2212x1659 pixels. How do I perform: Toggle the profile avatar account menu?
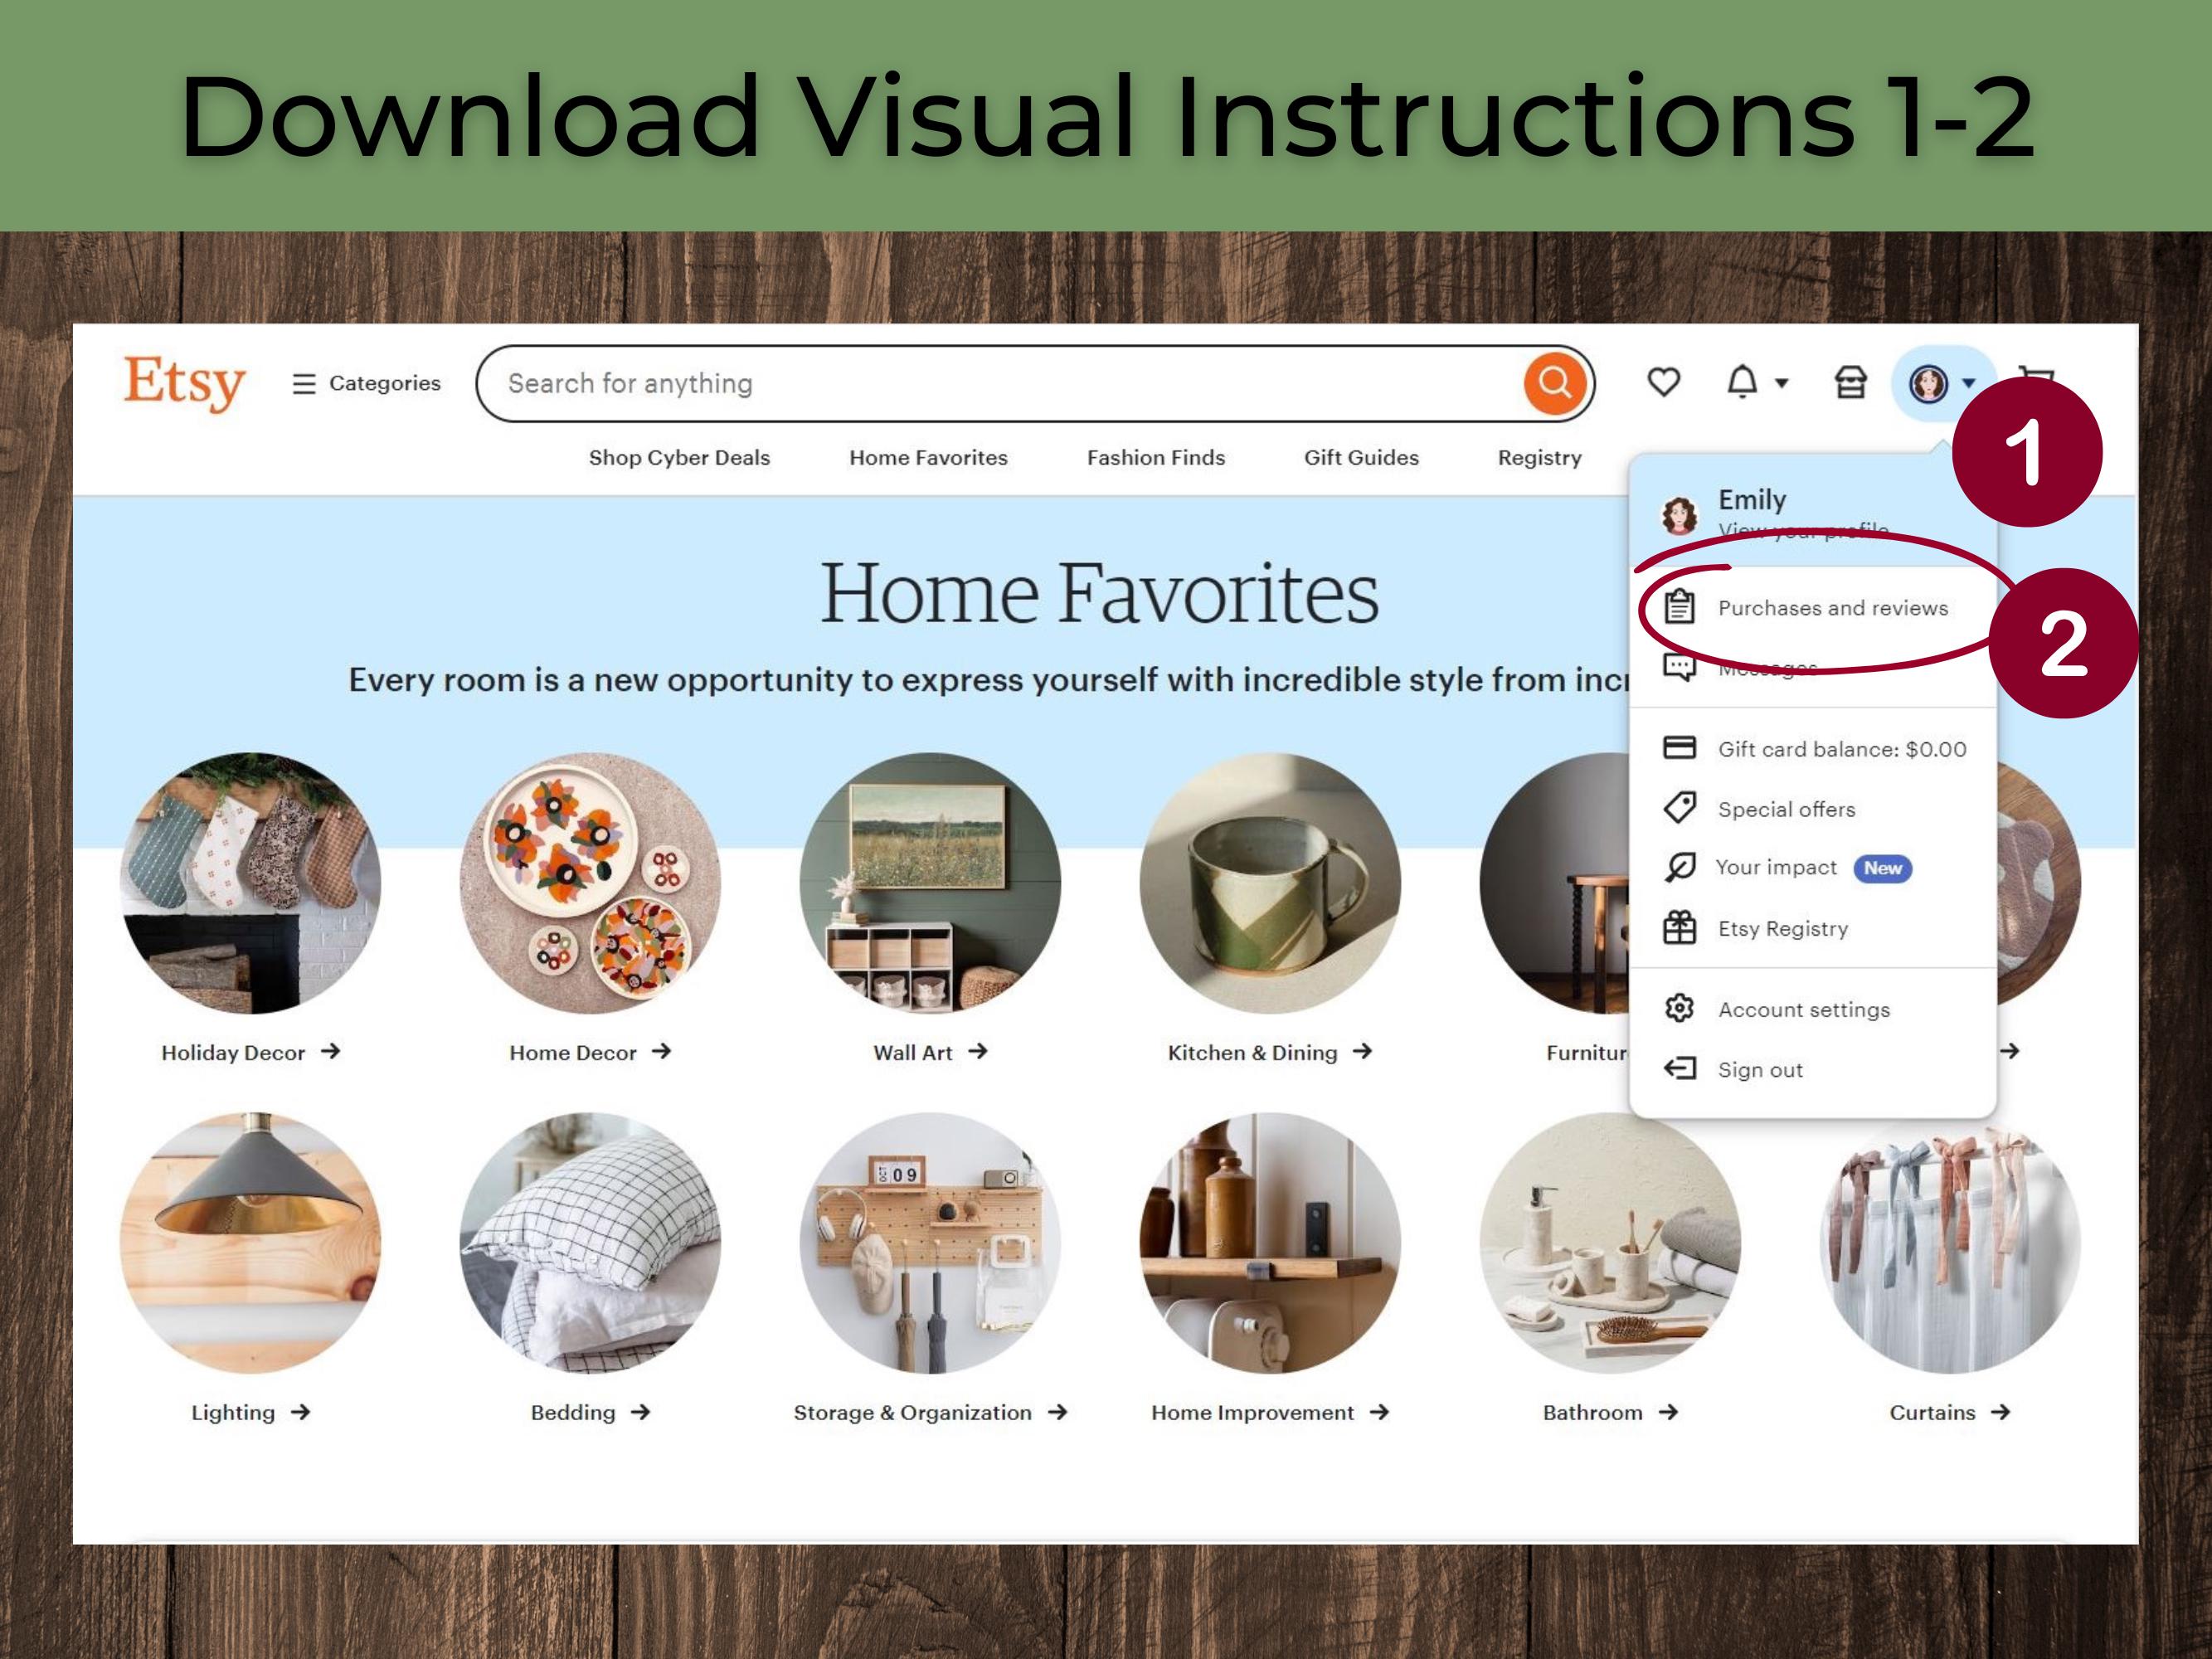pos(1942,383)
